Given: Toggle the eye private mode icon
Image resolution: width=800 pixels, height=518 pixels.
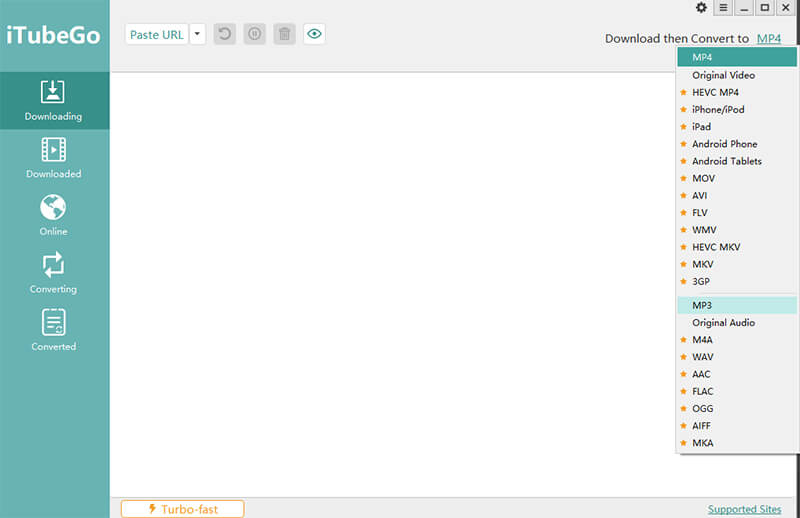Looking at the screenshot, I should [x=314, y=34].
